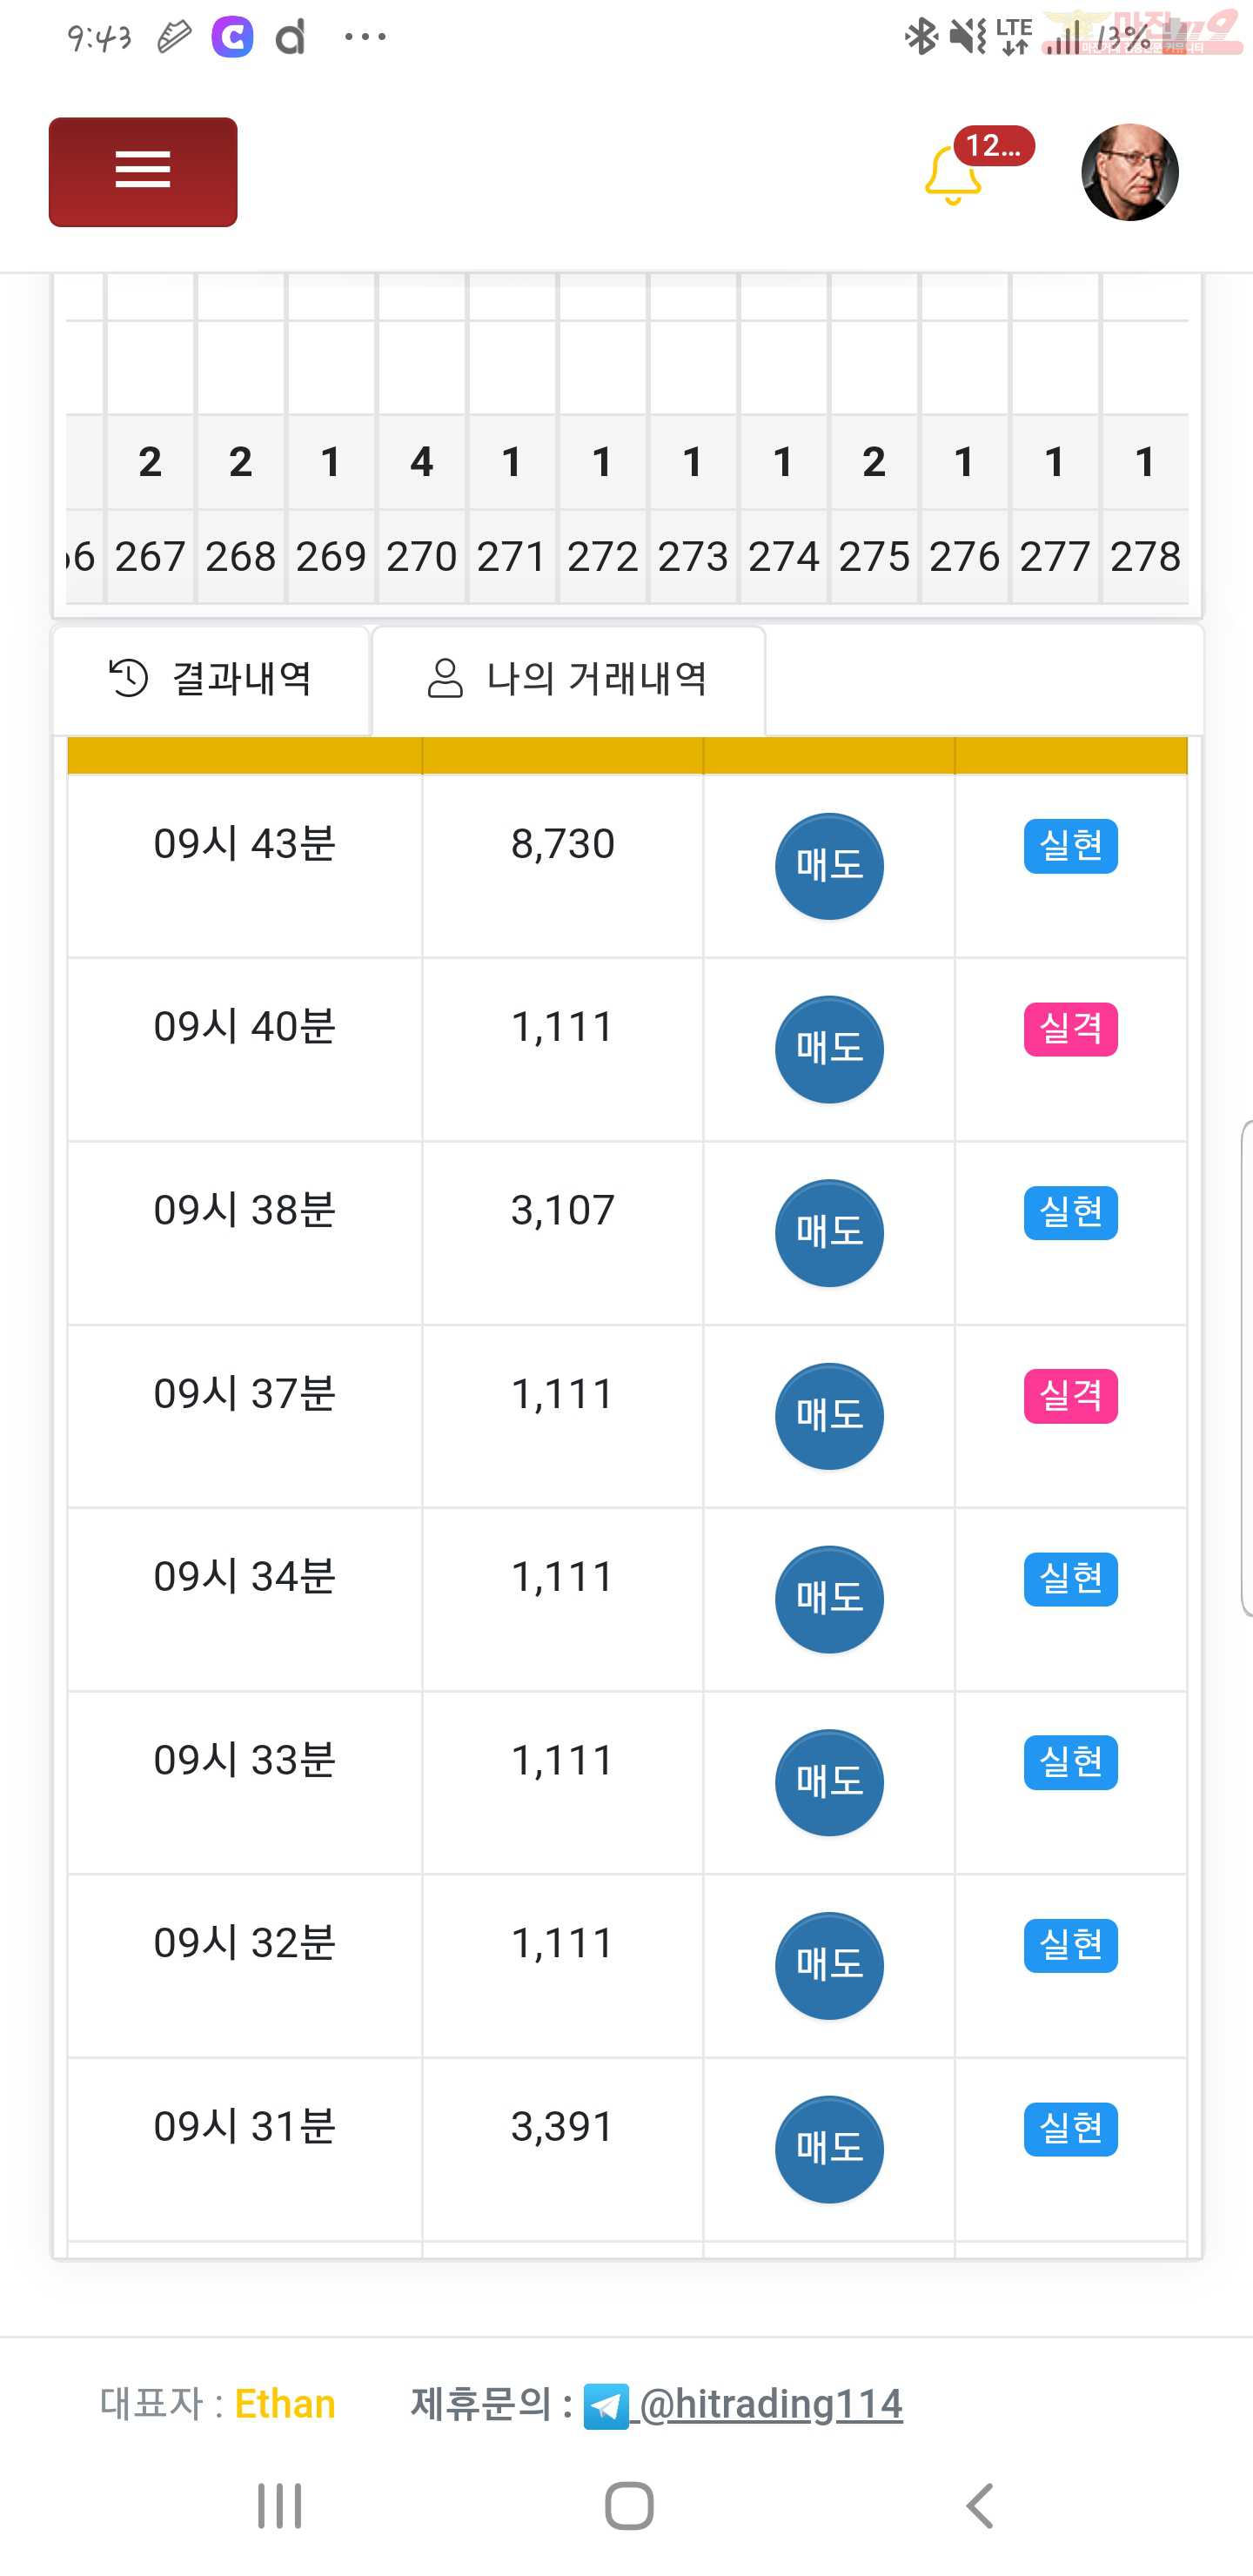Screen dimensions: 1253x2576
Task: Open the user profile avatar
Action: (1130, 172)
